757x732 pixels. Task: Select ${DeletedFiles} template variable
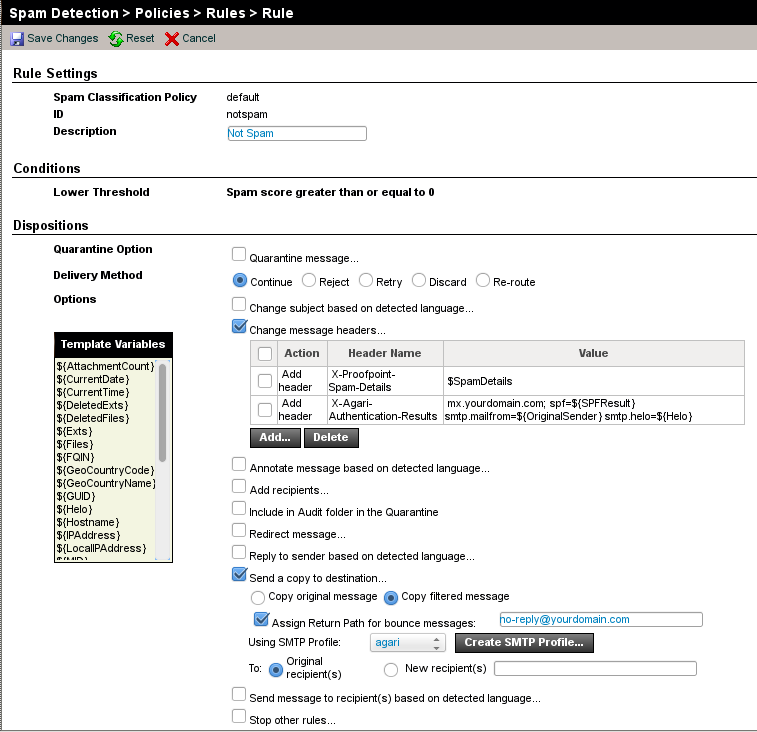(93, 418)
